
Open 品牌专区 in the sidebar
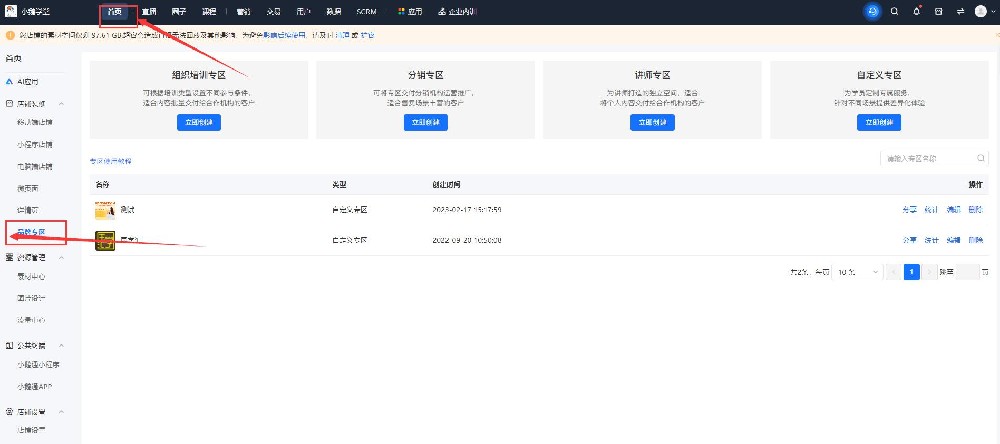click(x=32, y=232)
